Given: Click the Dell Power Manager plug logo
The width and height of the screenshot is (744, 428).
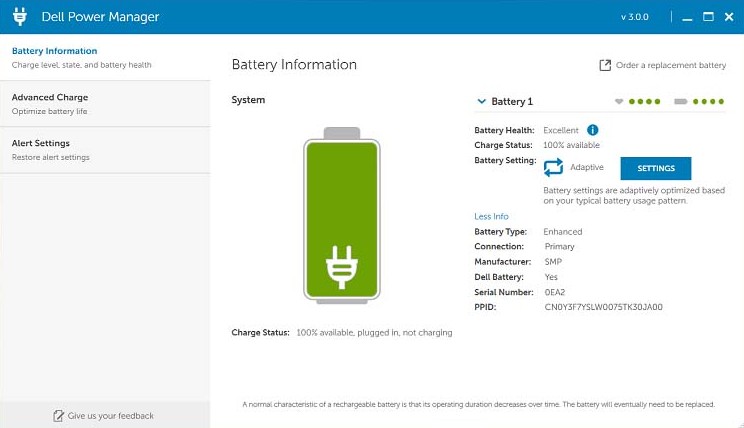Looking at the screenshot, I should (19, 17).
